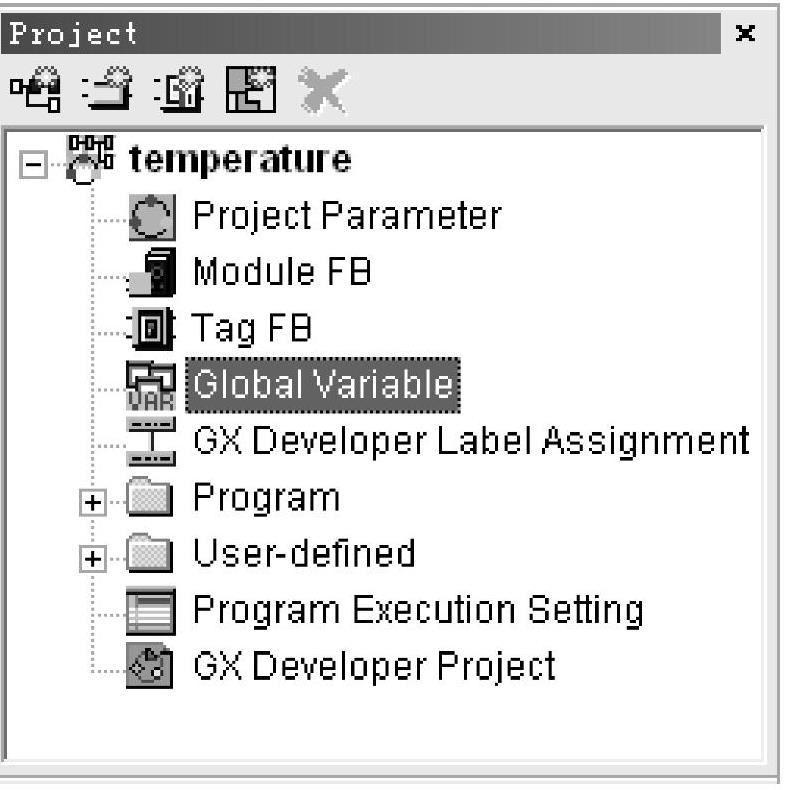Click the Project Parameter circular icon
The width and height of the screenshot is (790, 790).
152,217
